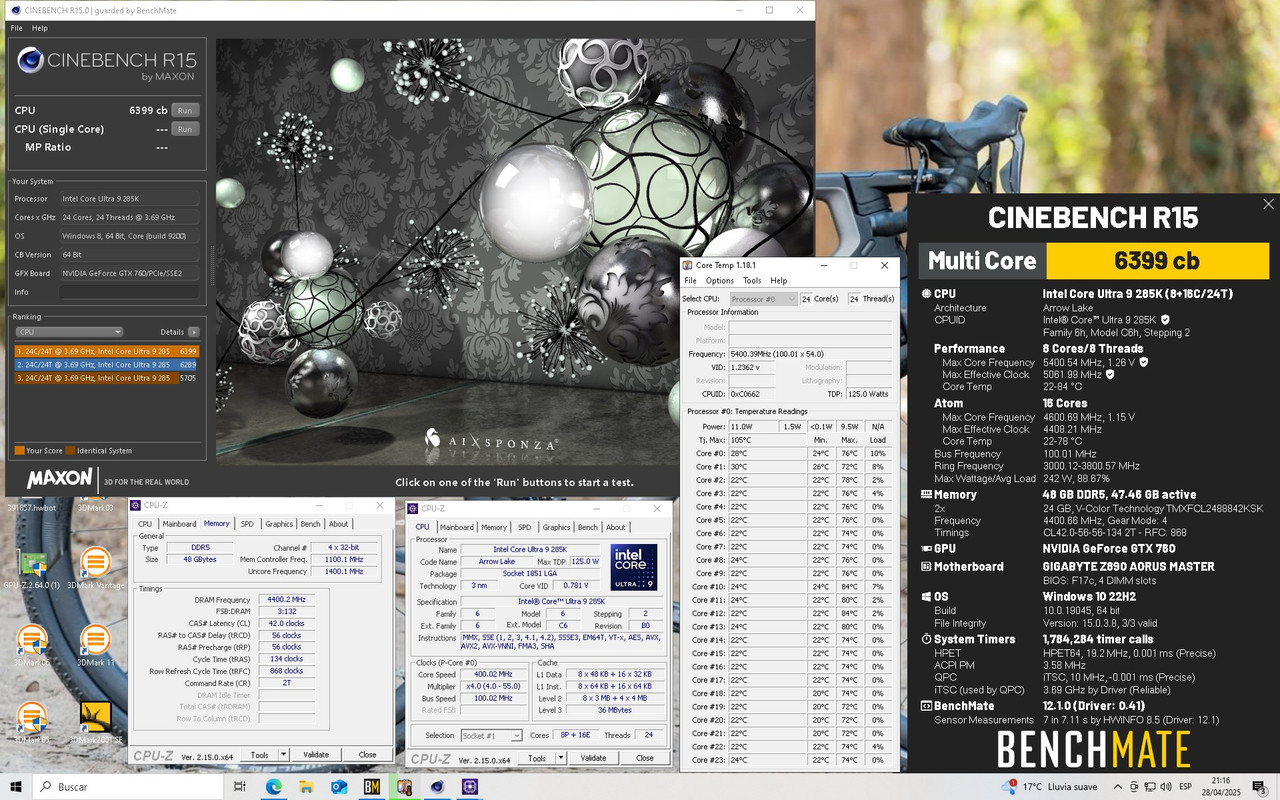This screenshot has width=1280, height=800.
Task: Open Memory tab in the CPU-Z CPU window
Action: click(x=494, y=527)
